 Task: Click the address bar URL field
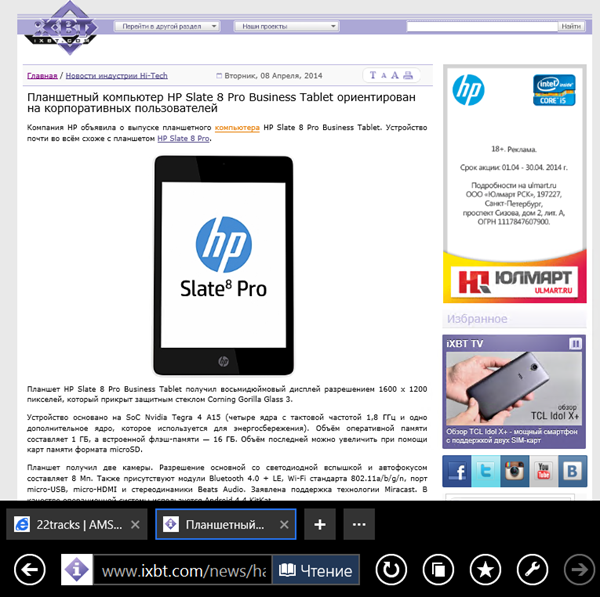(x=183, y=570)
